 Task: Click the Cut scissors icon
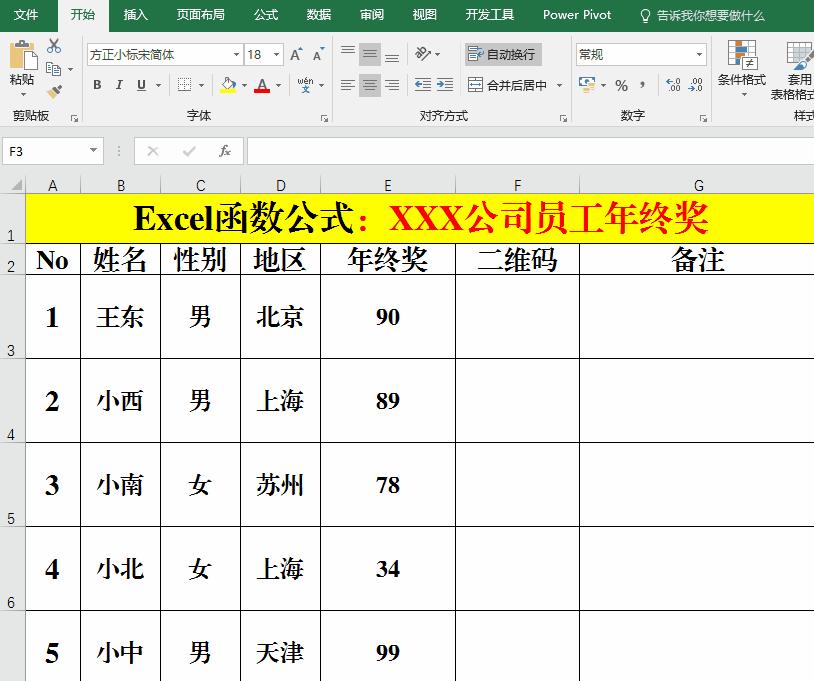pos(53,46)
